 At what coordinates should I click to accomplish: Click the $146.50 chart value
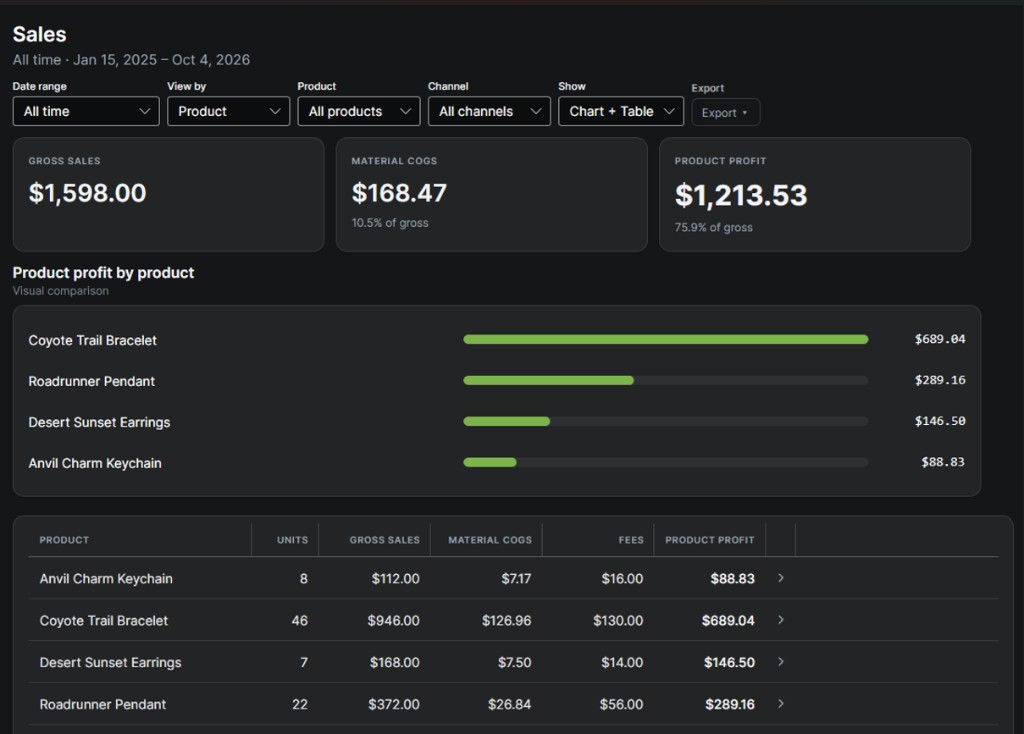click(x=940, y=421)
